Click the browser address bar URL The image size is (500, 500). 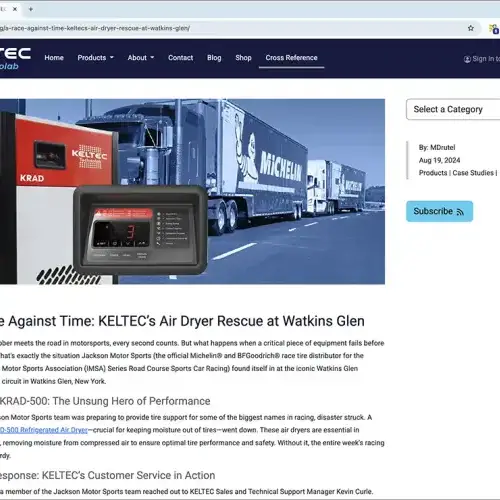pyautogui.click(x=95, y=28)
